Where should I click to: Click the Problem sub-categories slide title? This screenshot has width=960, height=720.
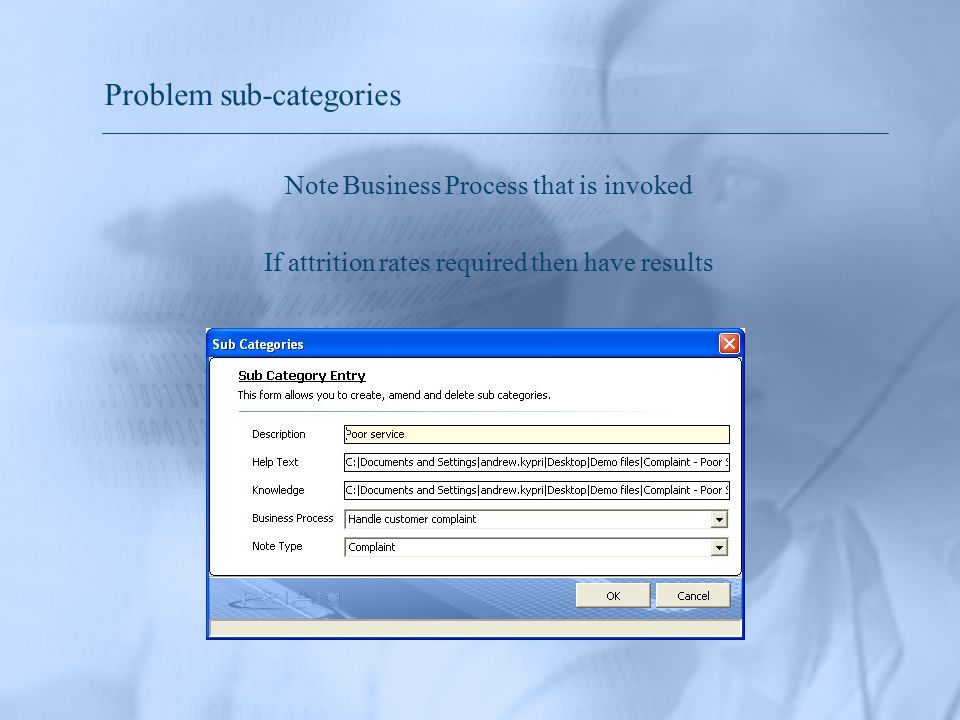click(x=252, y=96)
